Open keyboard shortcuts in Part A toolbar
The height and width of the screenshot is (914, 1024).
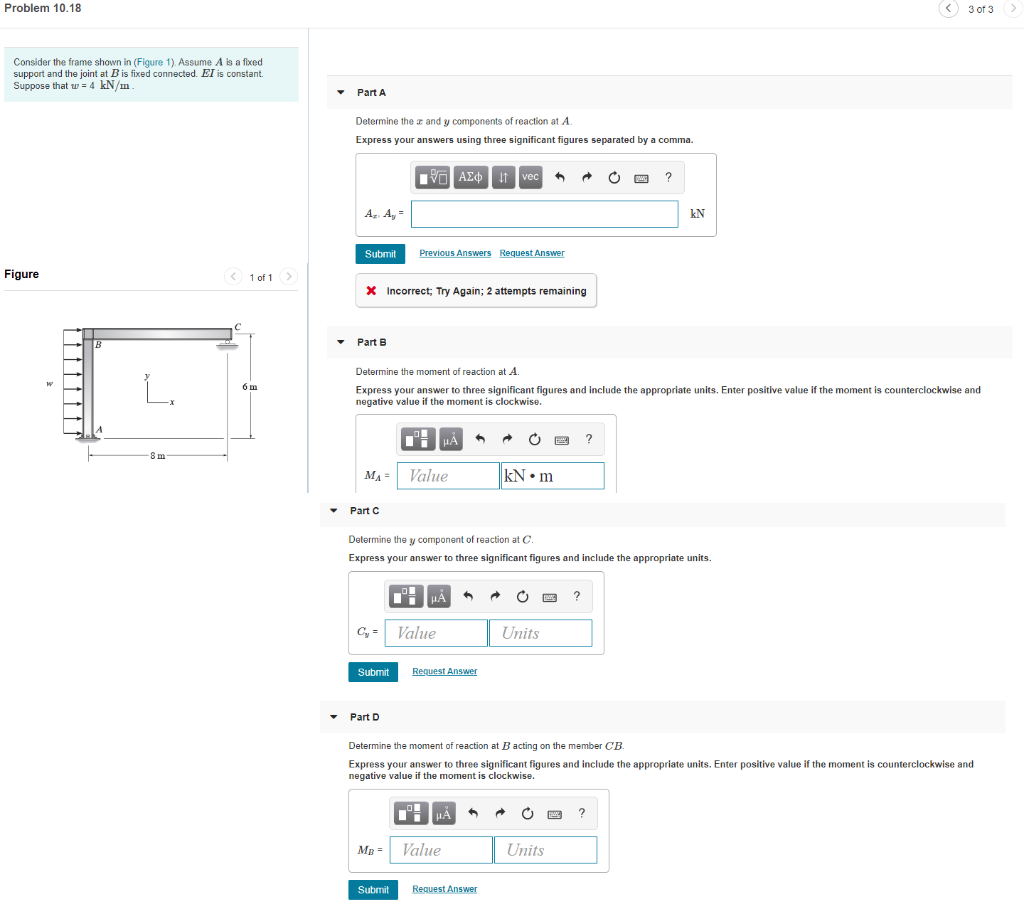click(641, 178)
